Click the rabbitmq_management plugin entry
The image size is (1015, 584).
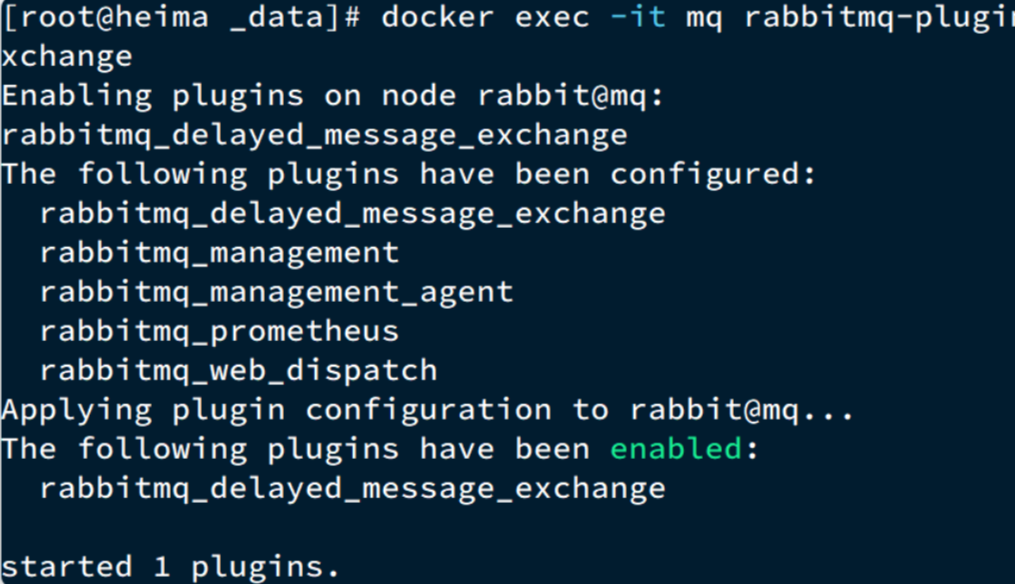pos(219,252)
